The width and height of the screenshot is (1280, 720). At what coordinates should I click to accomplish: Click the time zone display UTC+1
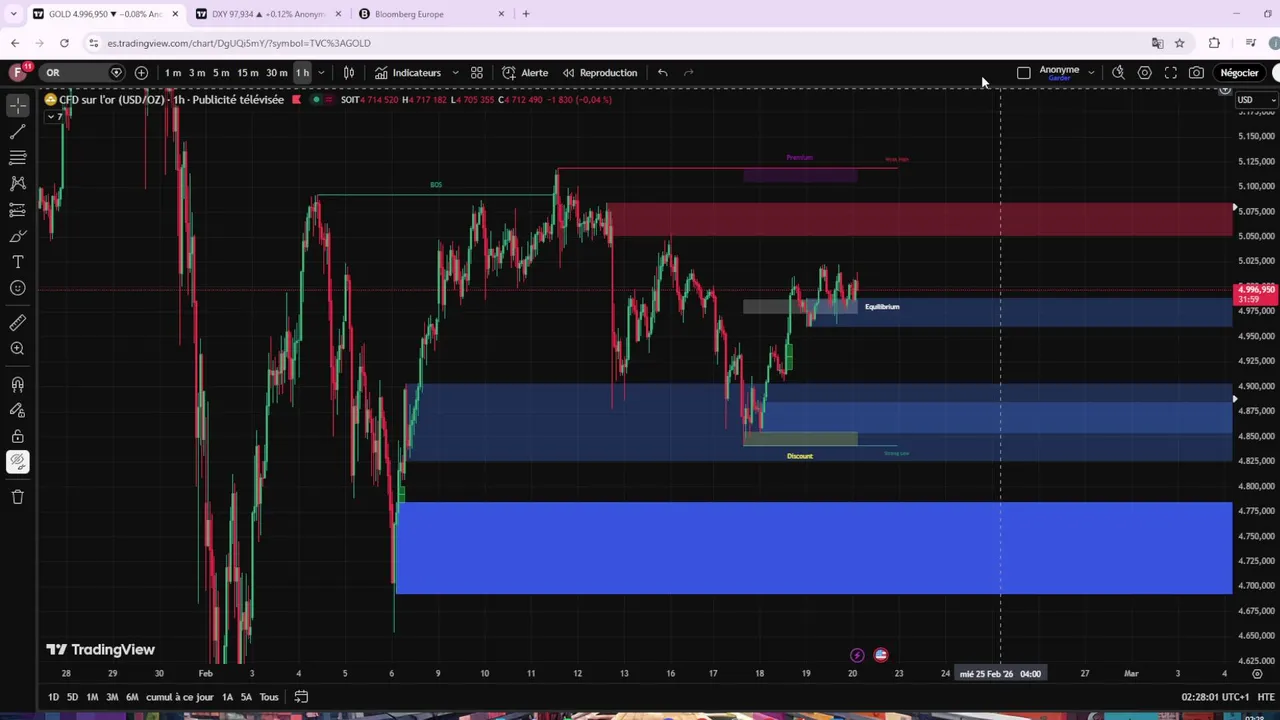(x=1216, y=697)
